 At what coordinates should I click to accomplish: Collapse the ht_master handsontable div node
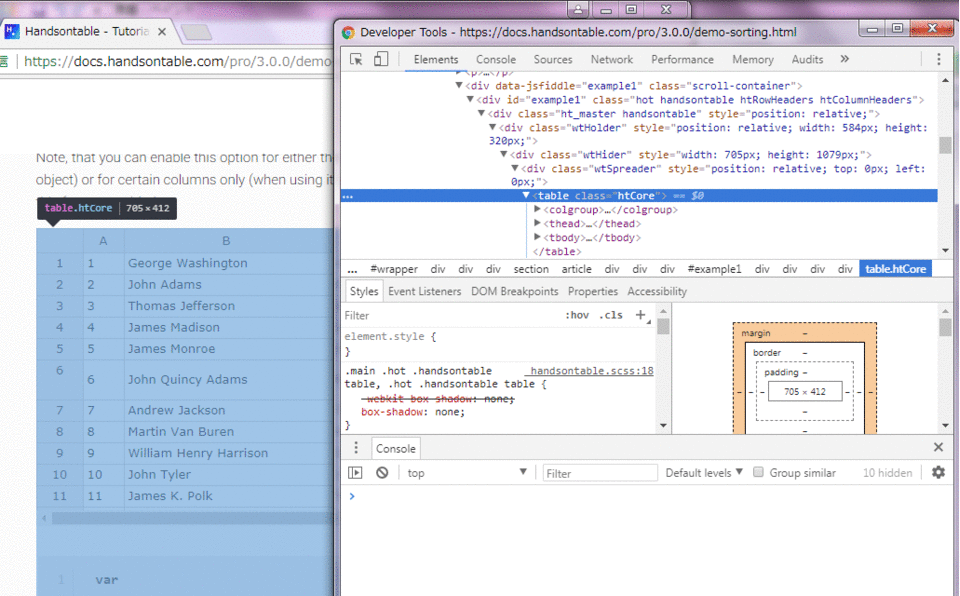(x=481, y=113)
